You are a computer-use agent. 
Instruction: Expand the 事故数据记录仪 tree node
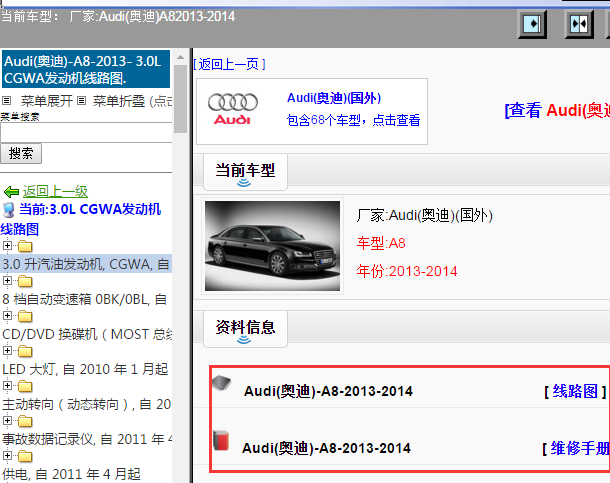(x=7, y=420)
